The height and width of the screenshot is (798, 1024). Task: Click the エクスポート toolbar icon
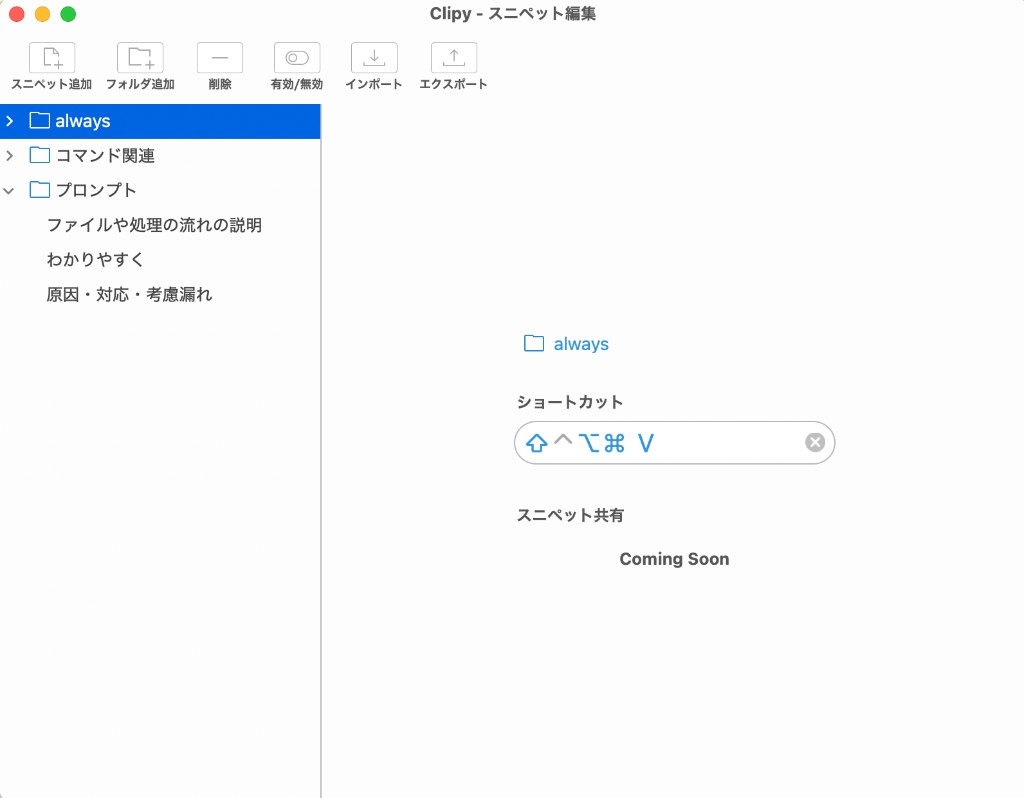pos(453,57)
